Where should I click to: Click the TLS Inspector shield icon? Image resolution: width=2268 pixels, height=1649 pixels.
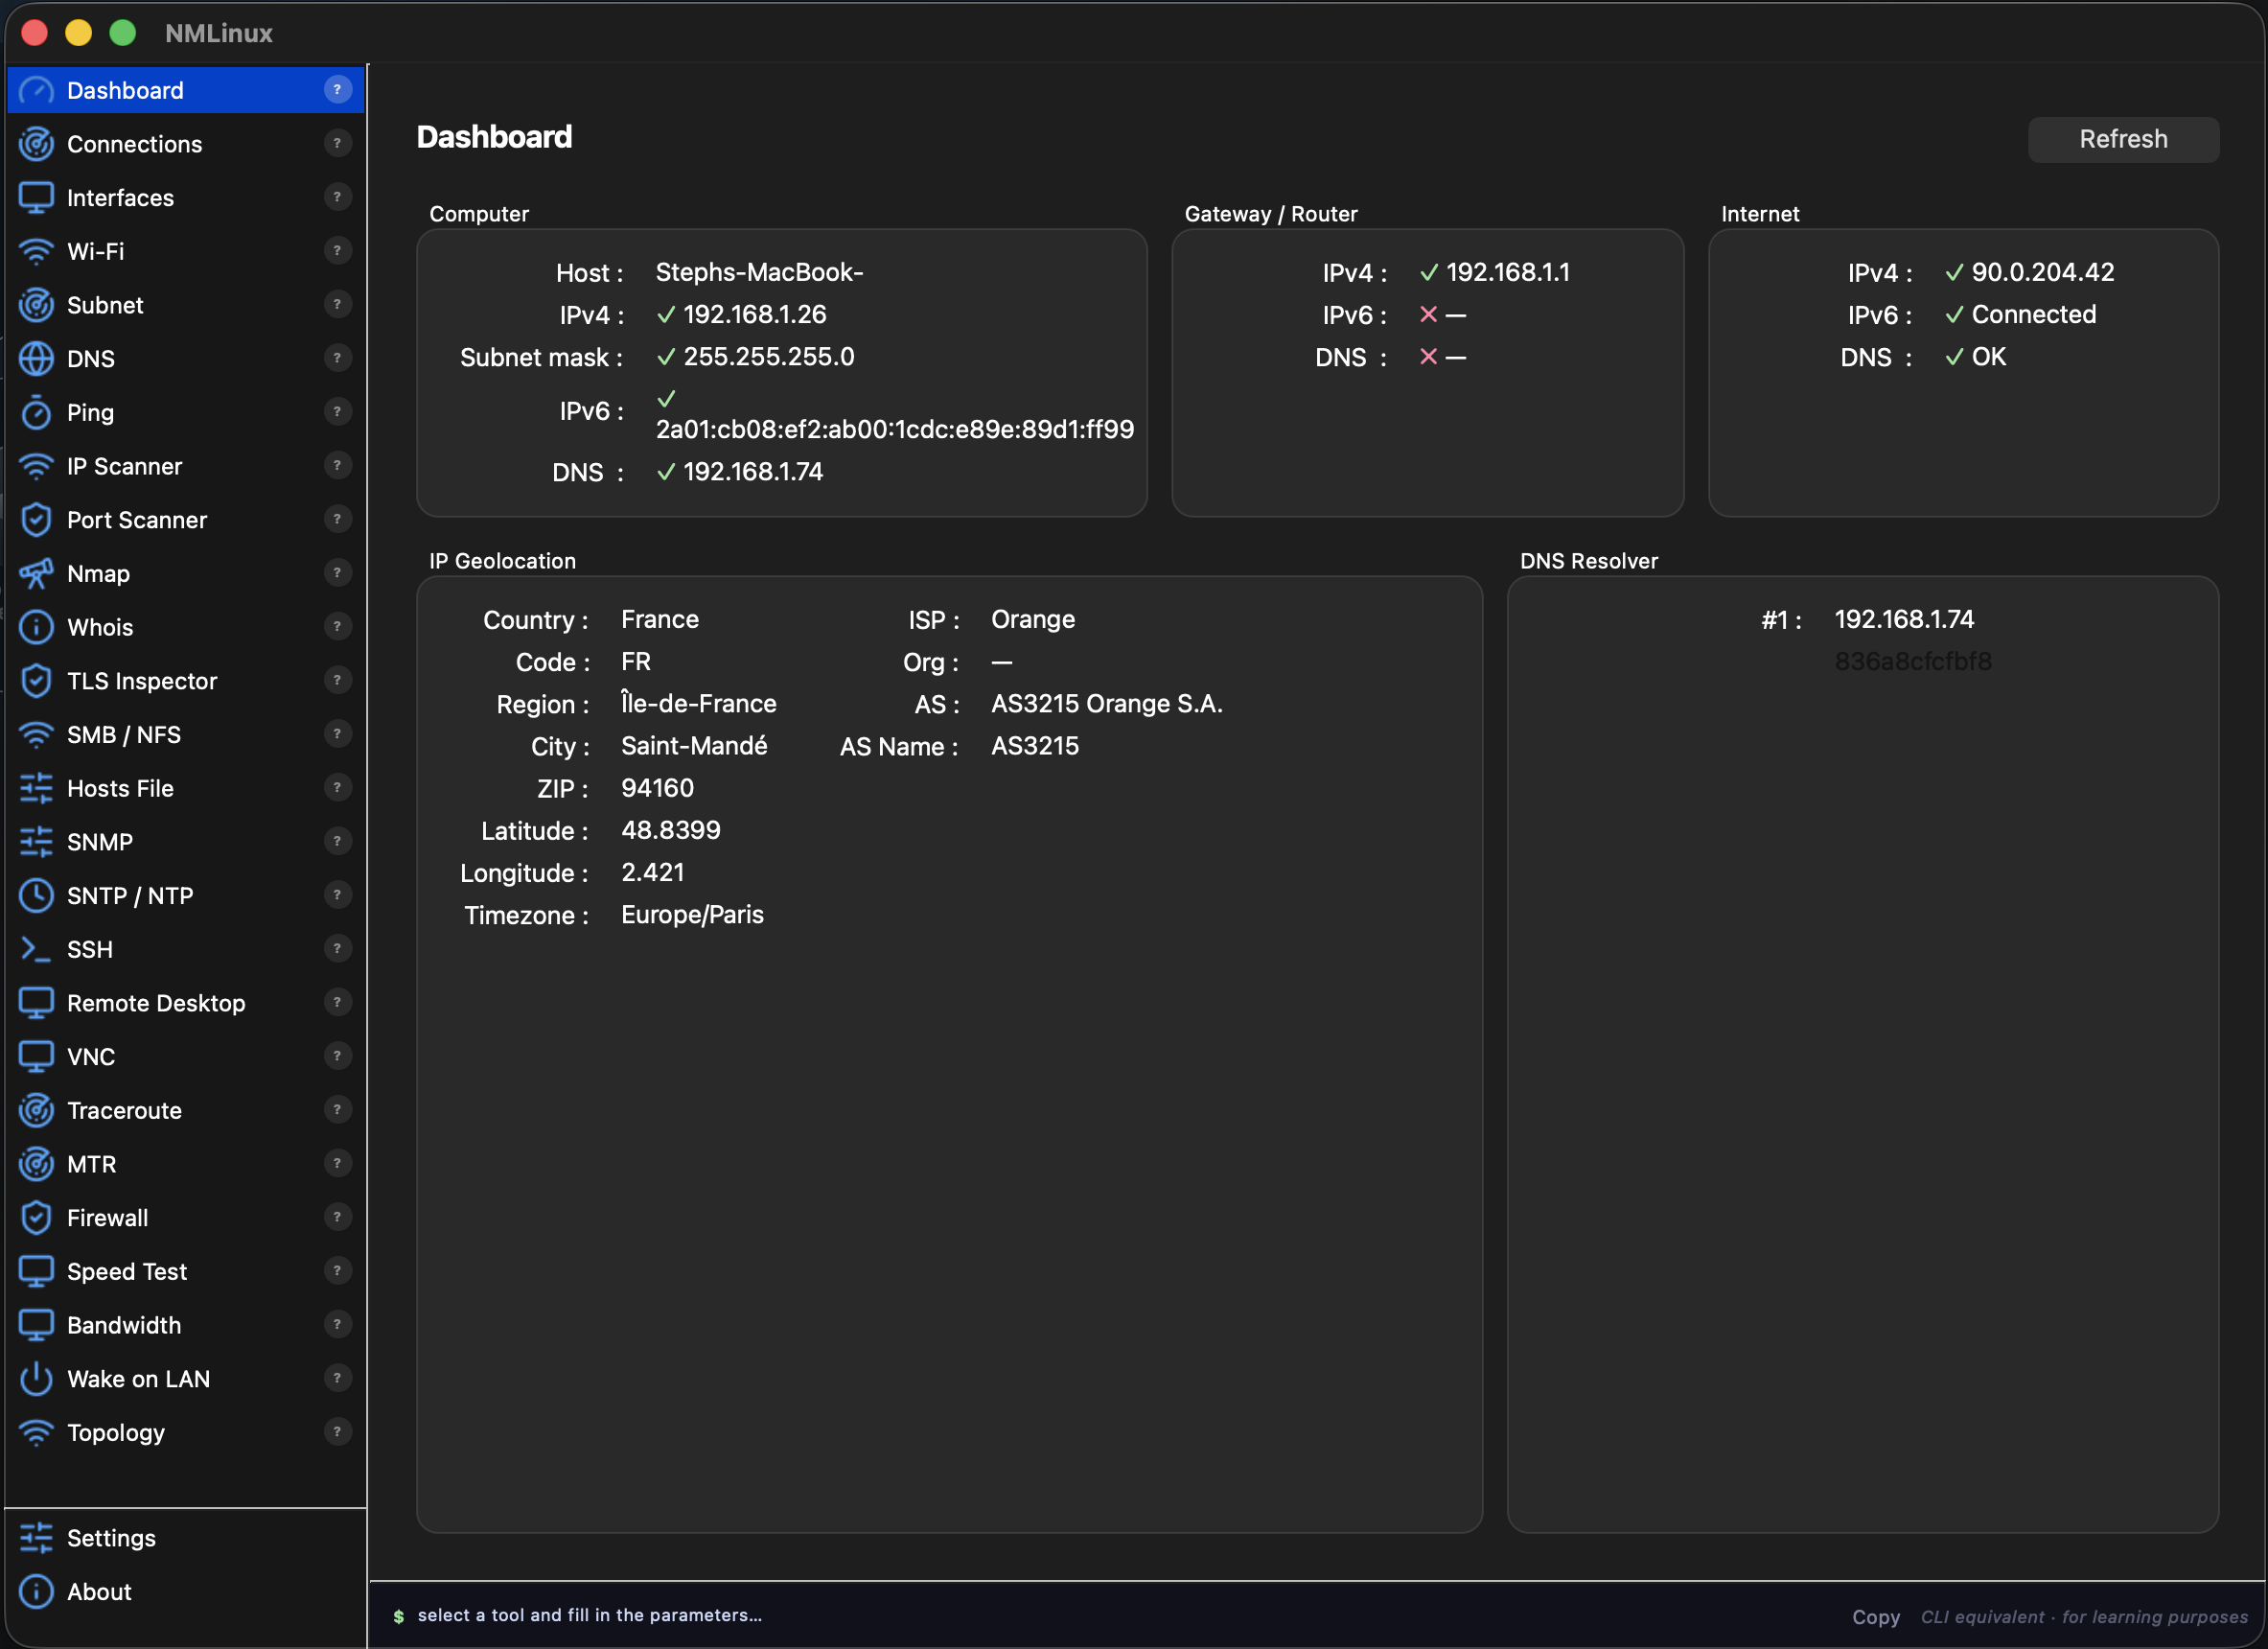tap(36, 681)
